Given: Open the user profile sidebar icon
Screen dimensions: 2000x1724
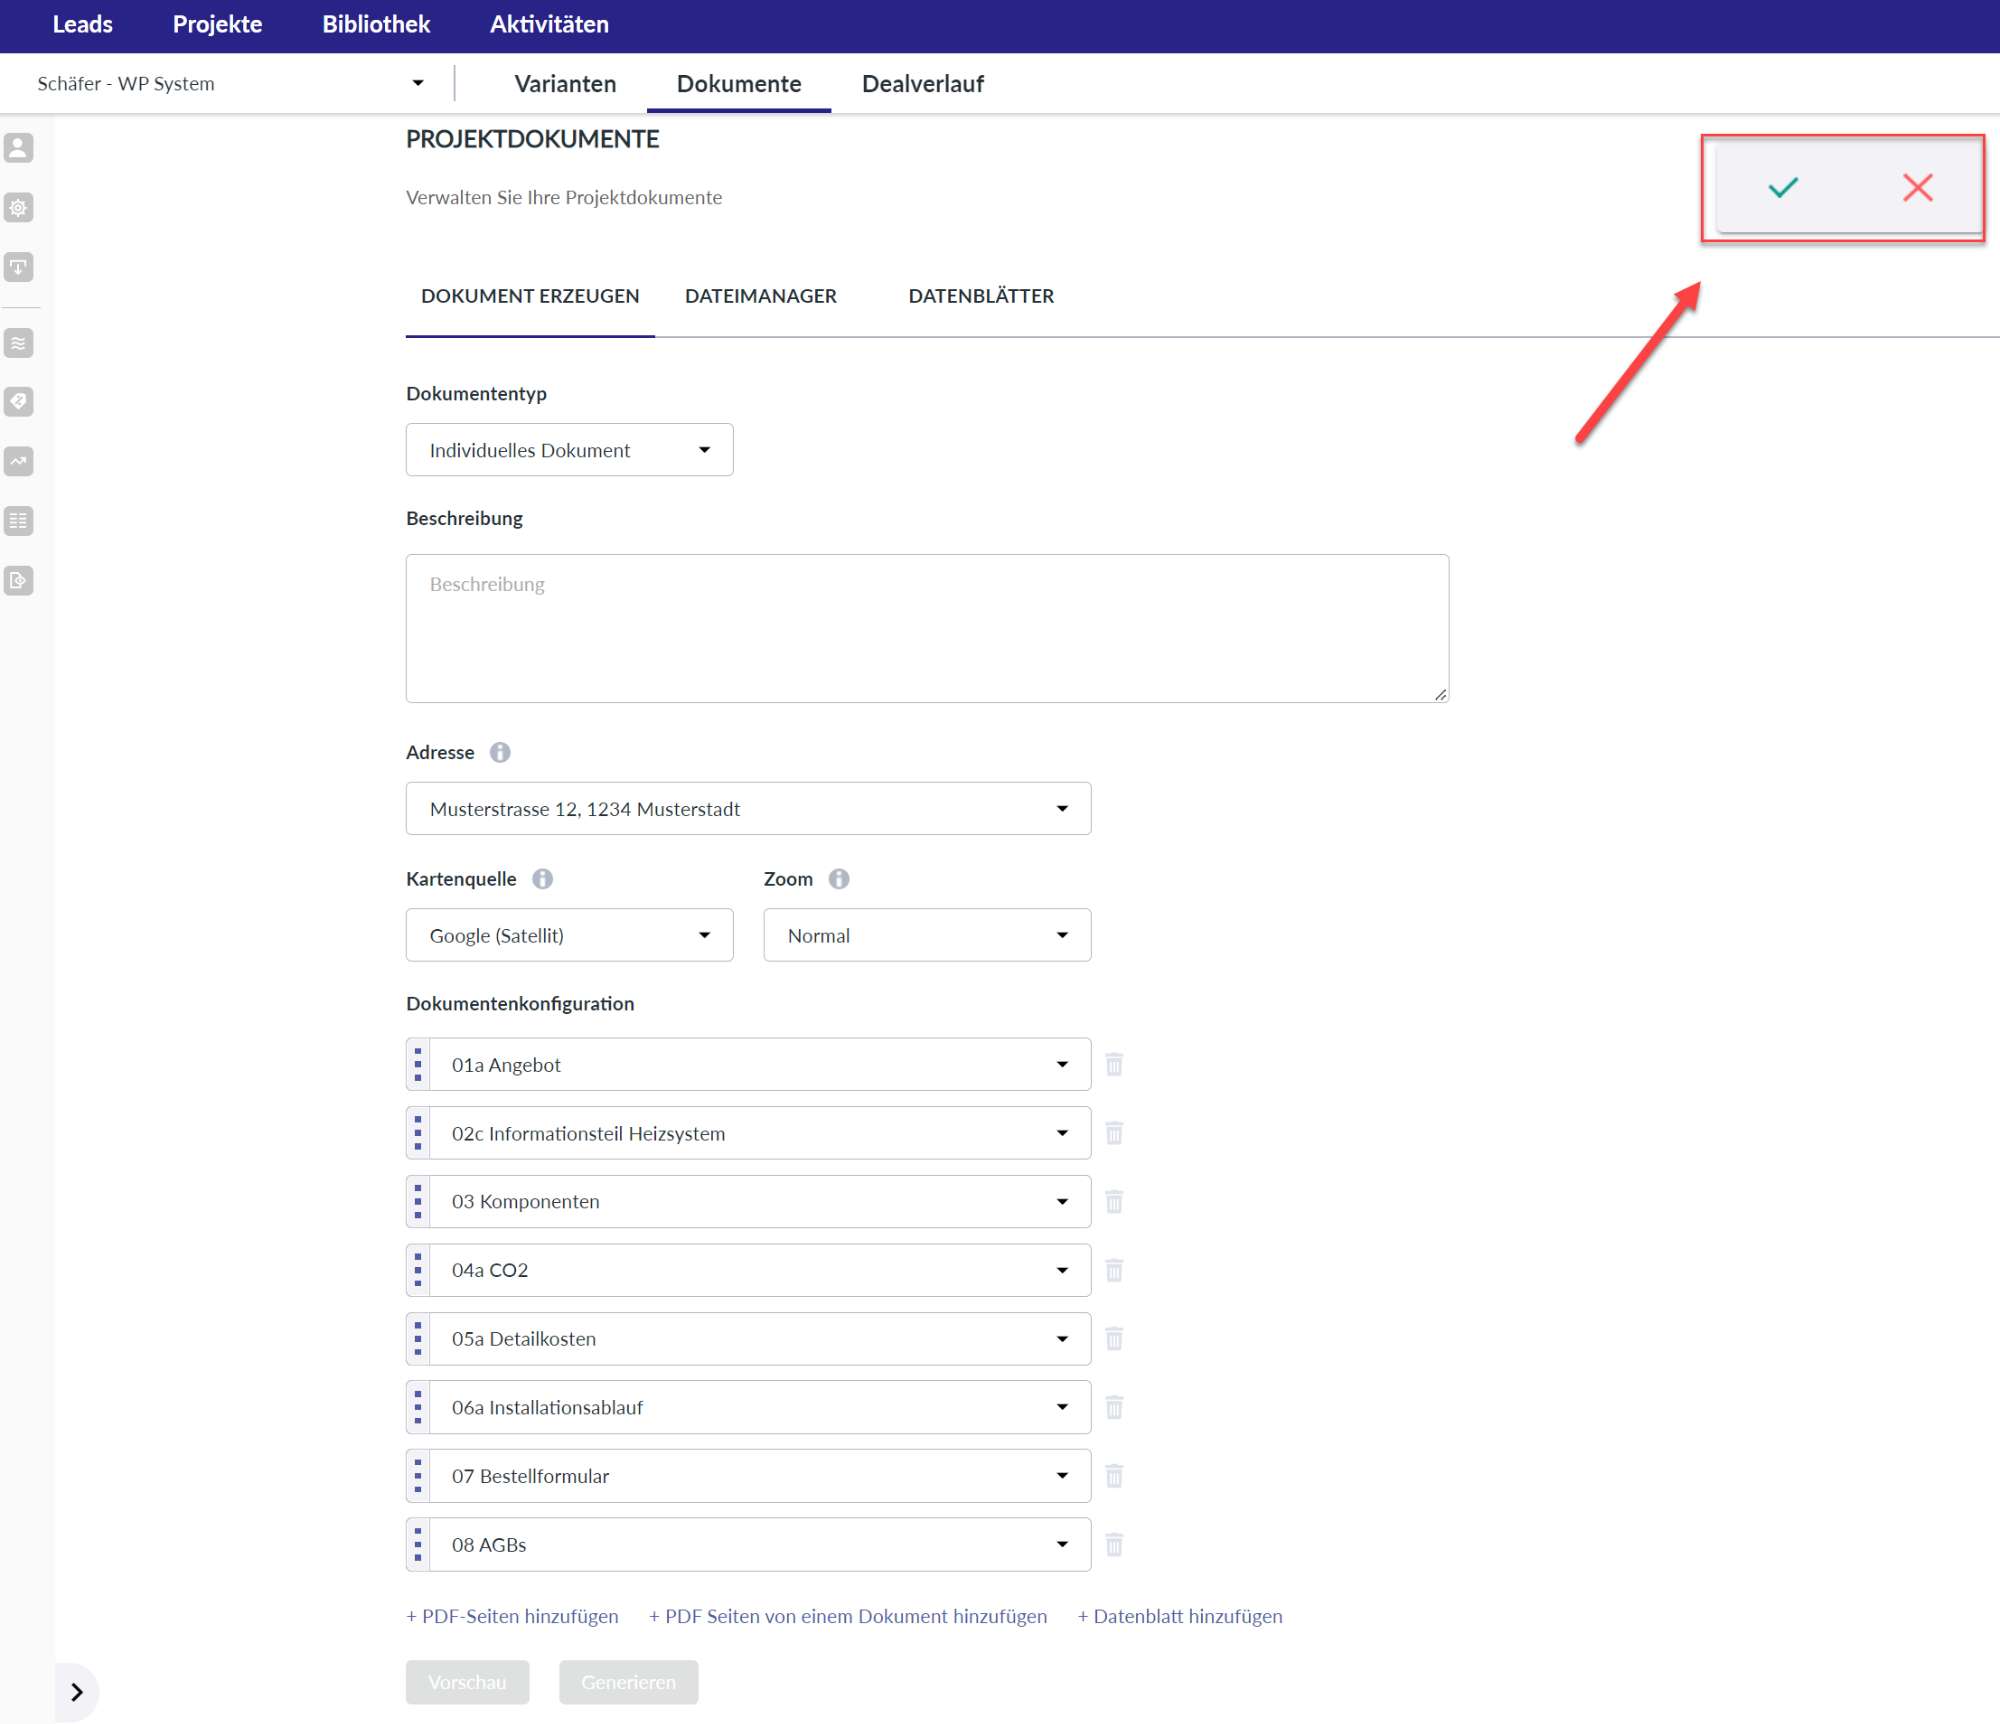Looking at the screenshot, I should pos(19,148).
